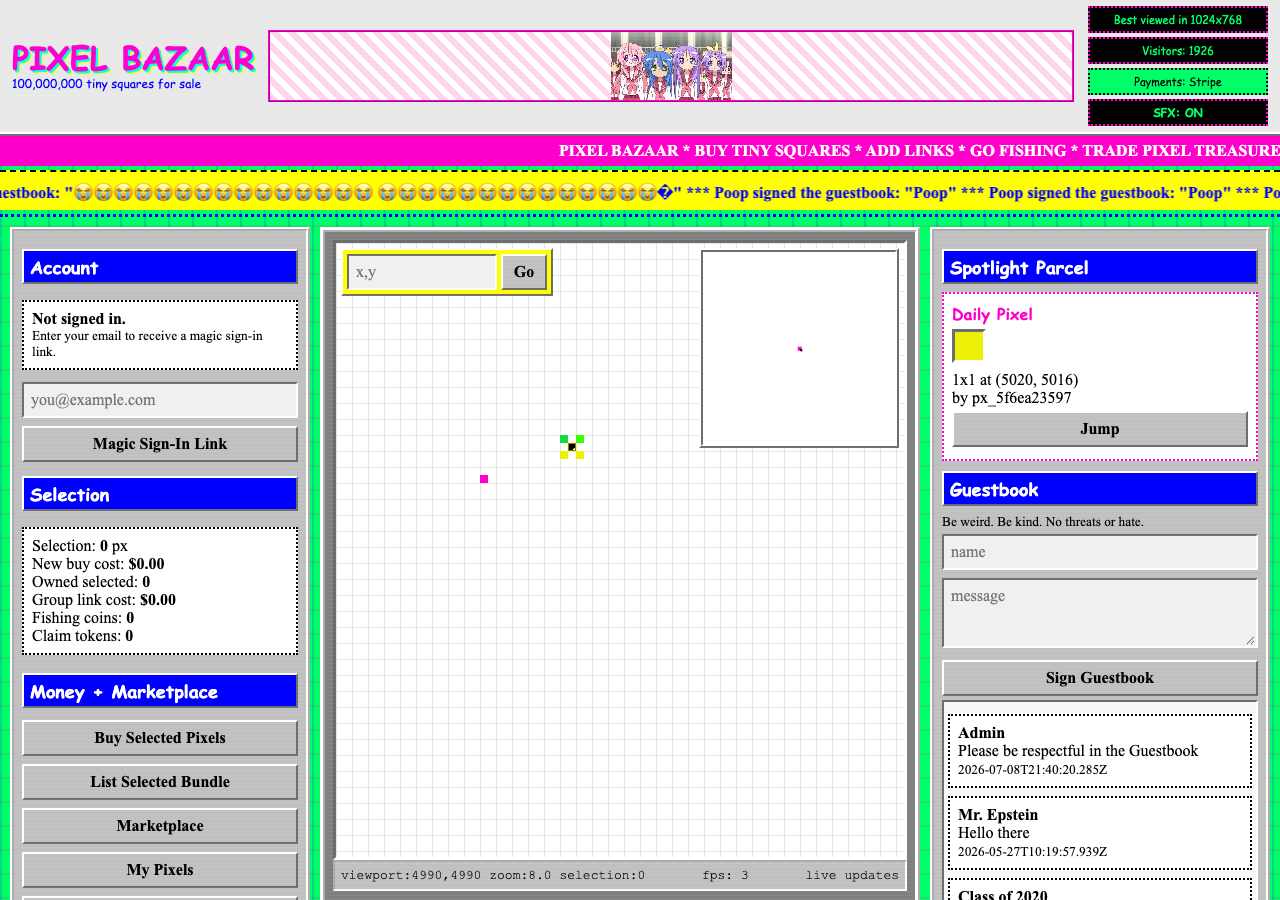The width and height of the screenshot is (1280, 900).
Task: Click the 'Claim tokens: 0' line
Action: 83,636
